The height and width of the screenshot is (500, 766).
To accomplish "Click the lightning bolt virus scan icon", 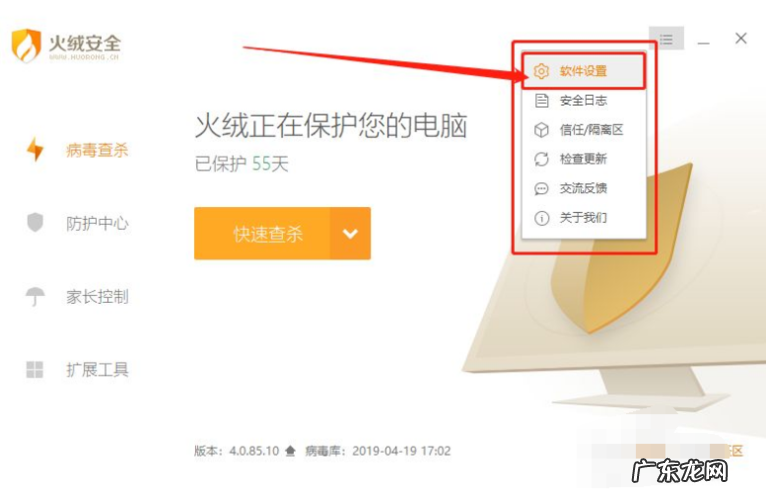I will (x=35, y=150).
